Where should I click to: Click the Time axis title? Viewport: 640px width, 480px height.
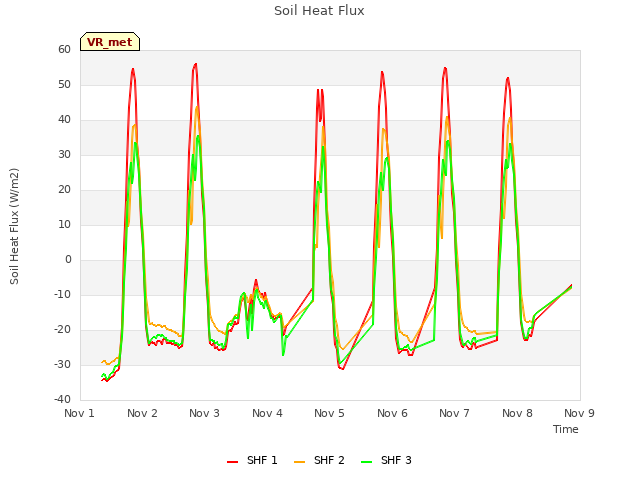tap(566, 429)
